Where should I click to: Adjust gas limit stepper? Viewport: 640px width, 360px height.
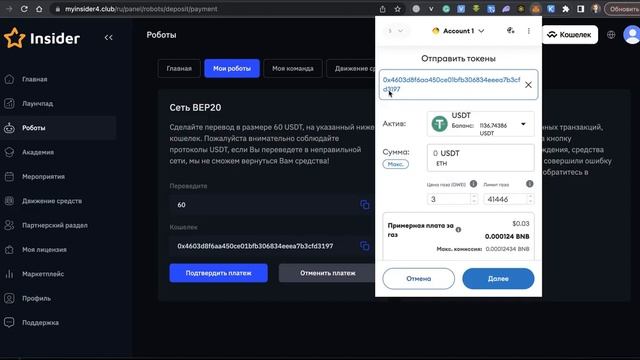(530, 199)
